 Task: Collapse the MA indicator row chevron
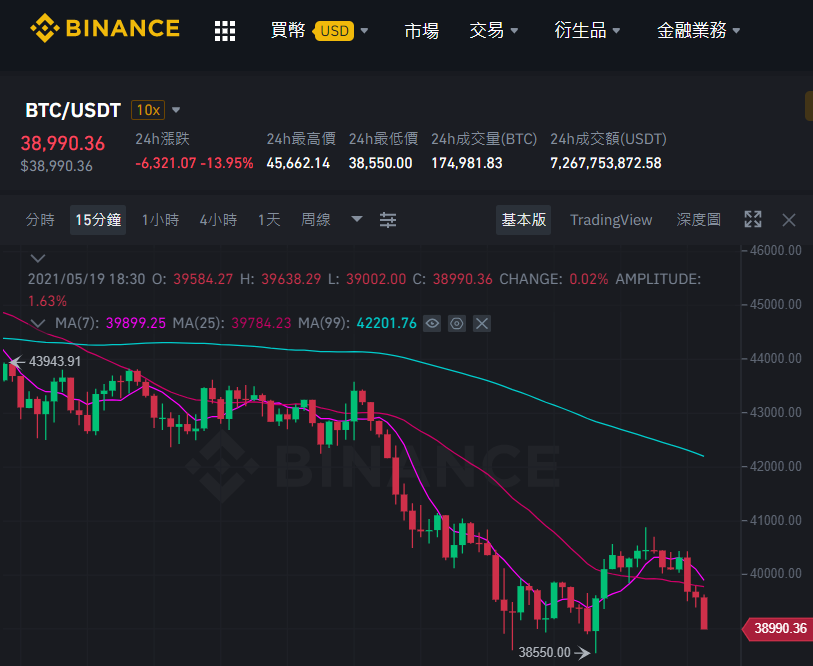[38, 324]
